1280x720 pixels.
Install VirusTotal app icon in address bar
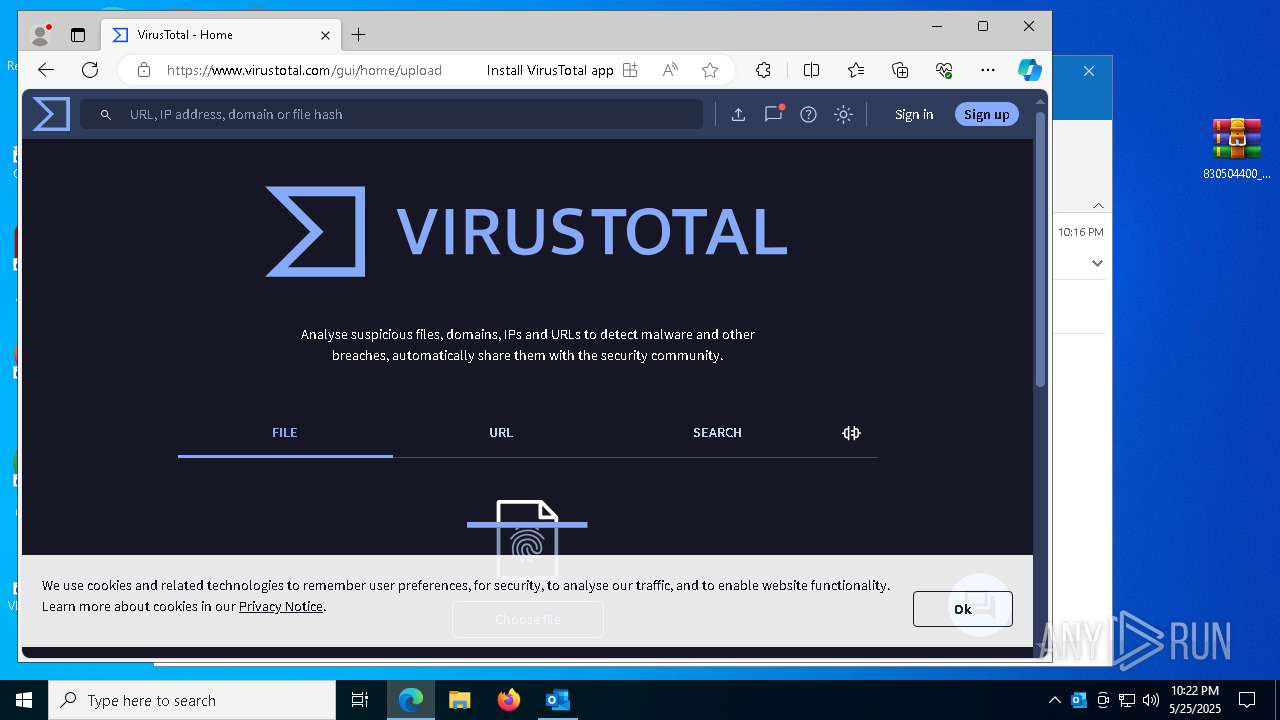pos(630,70)
